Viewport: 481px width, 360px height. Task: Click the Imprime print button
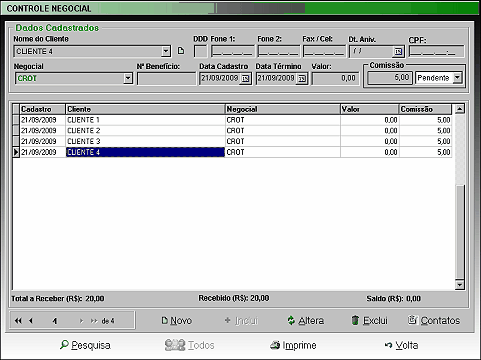(x=293, y=345)
